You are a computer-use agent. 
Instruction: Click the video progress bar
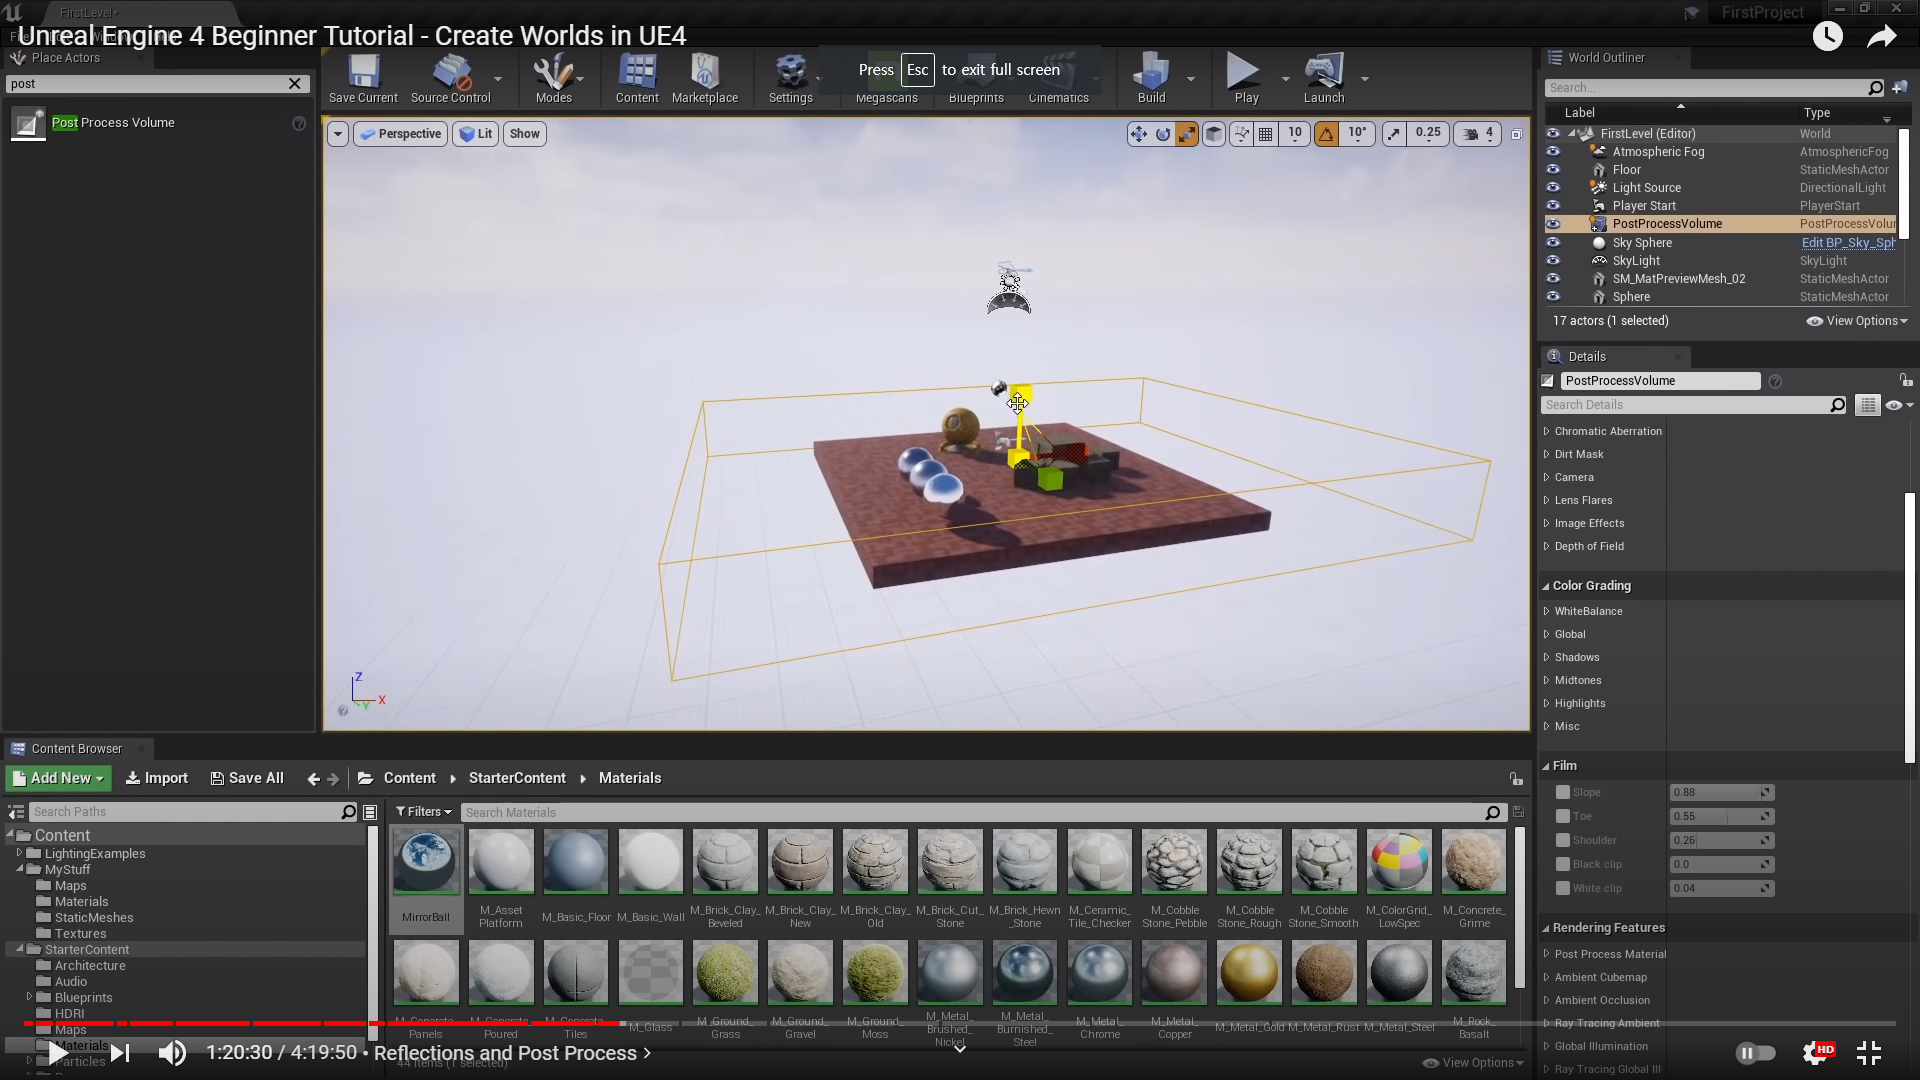click(960, 1023)
